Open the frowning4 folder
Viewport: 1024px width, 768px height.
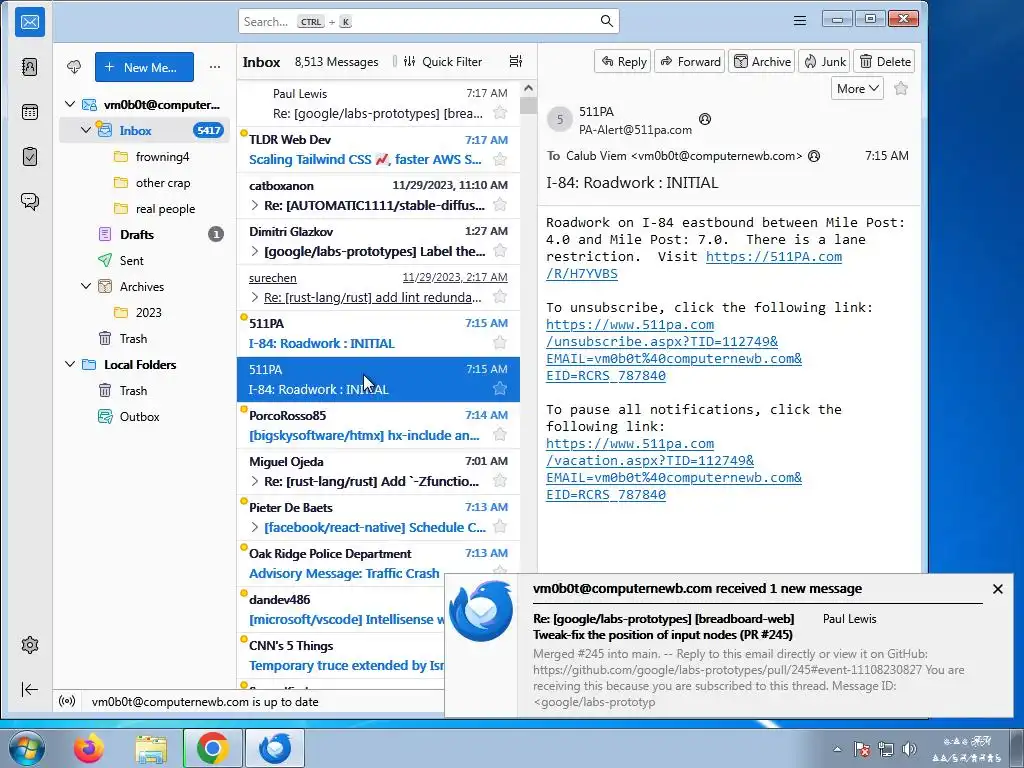point(144,157)
